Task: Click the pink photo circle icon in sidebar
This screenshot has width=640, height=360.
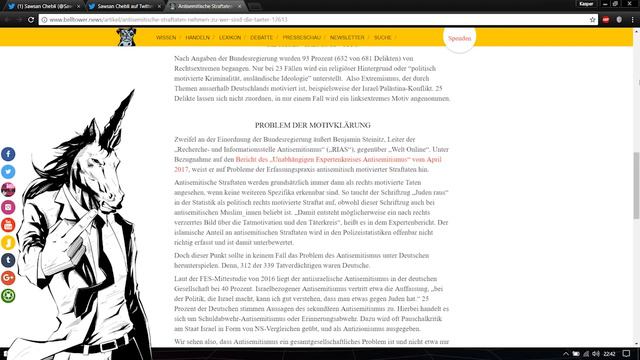Action: tap(8, 189)
